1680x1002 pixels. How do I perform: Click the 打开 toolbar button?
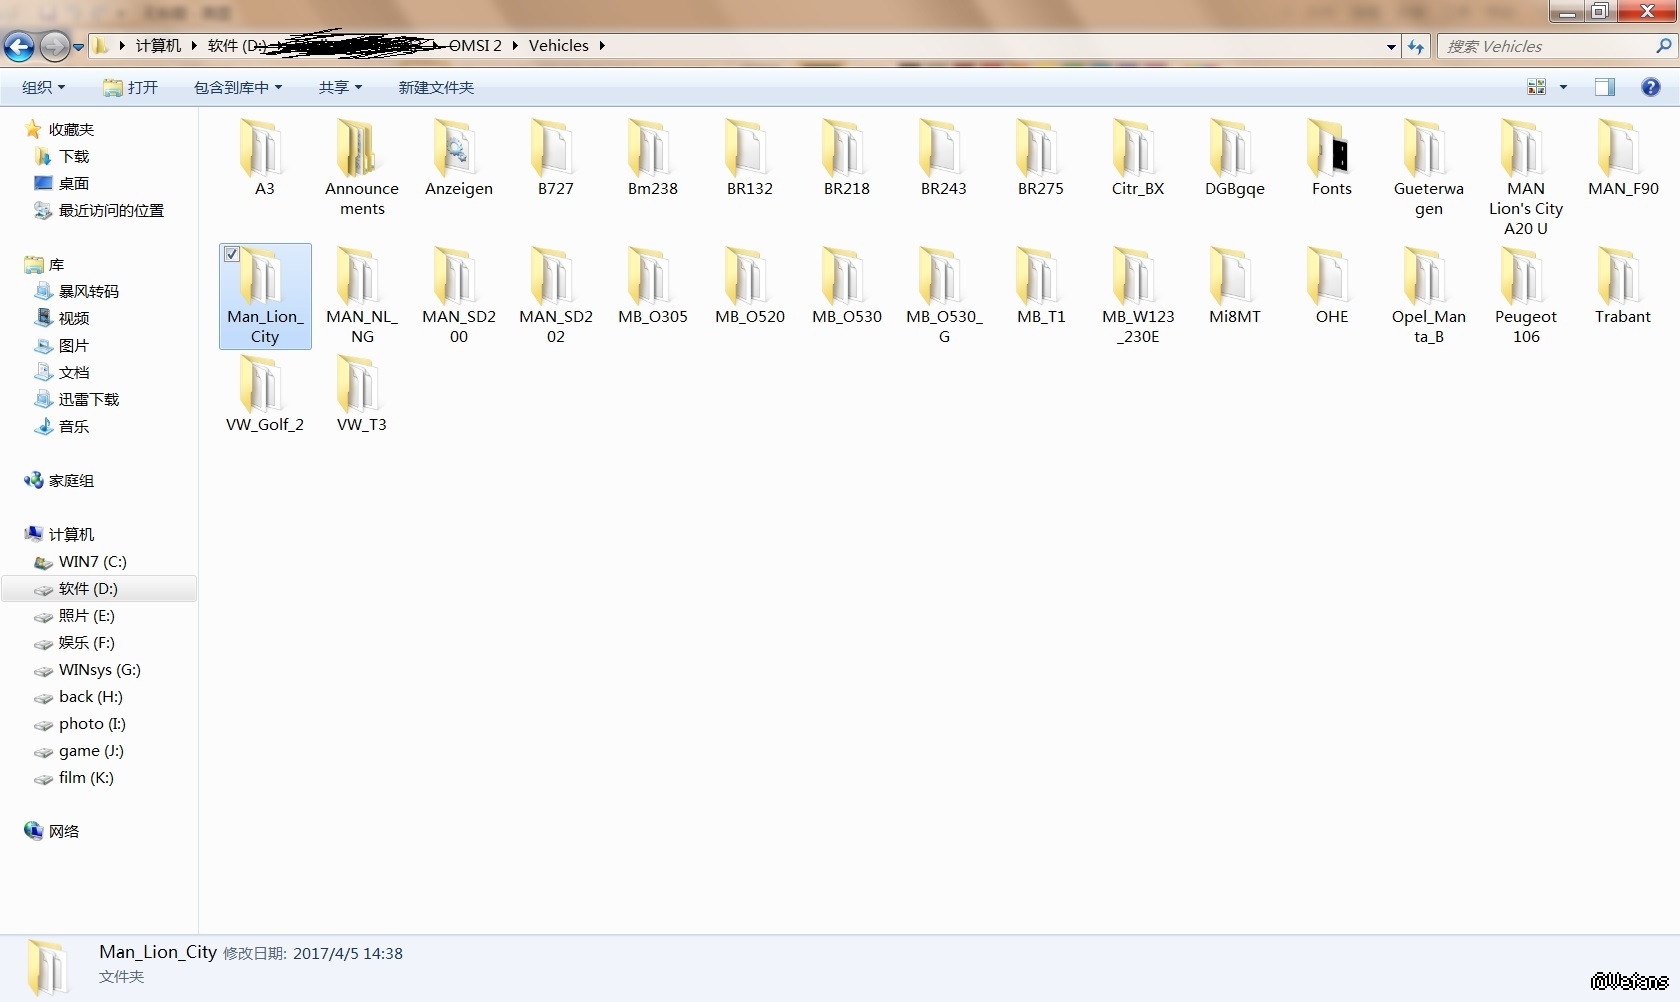pyautogui.click(x=131, y=87)
